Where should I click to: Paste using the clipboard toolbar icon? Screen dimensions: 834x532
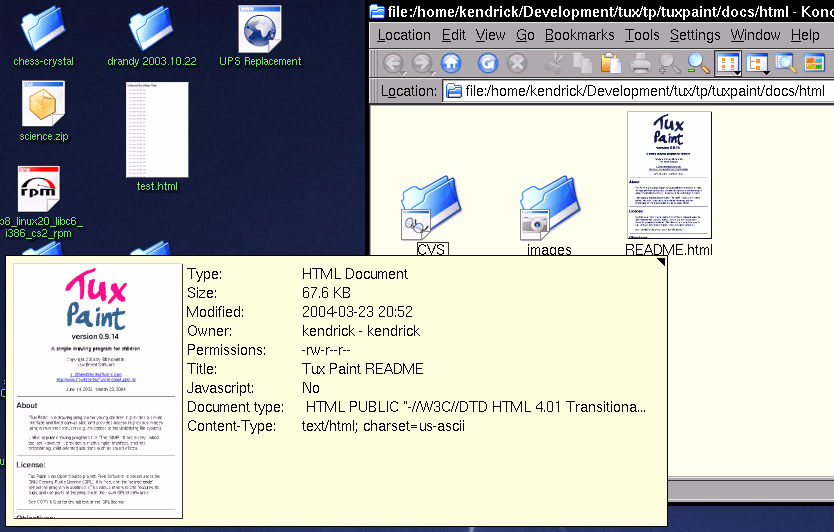pyautogui.click(x=611, y=63)
